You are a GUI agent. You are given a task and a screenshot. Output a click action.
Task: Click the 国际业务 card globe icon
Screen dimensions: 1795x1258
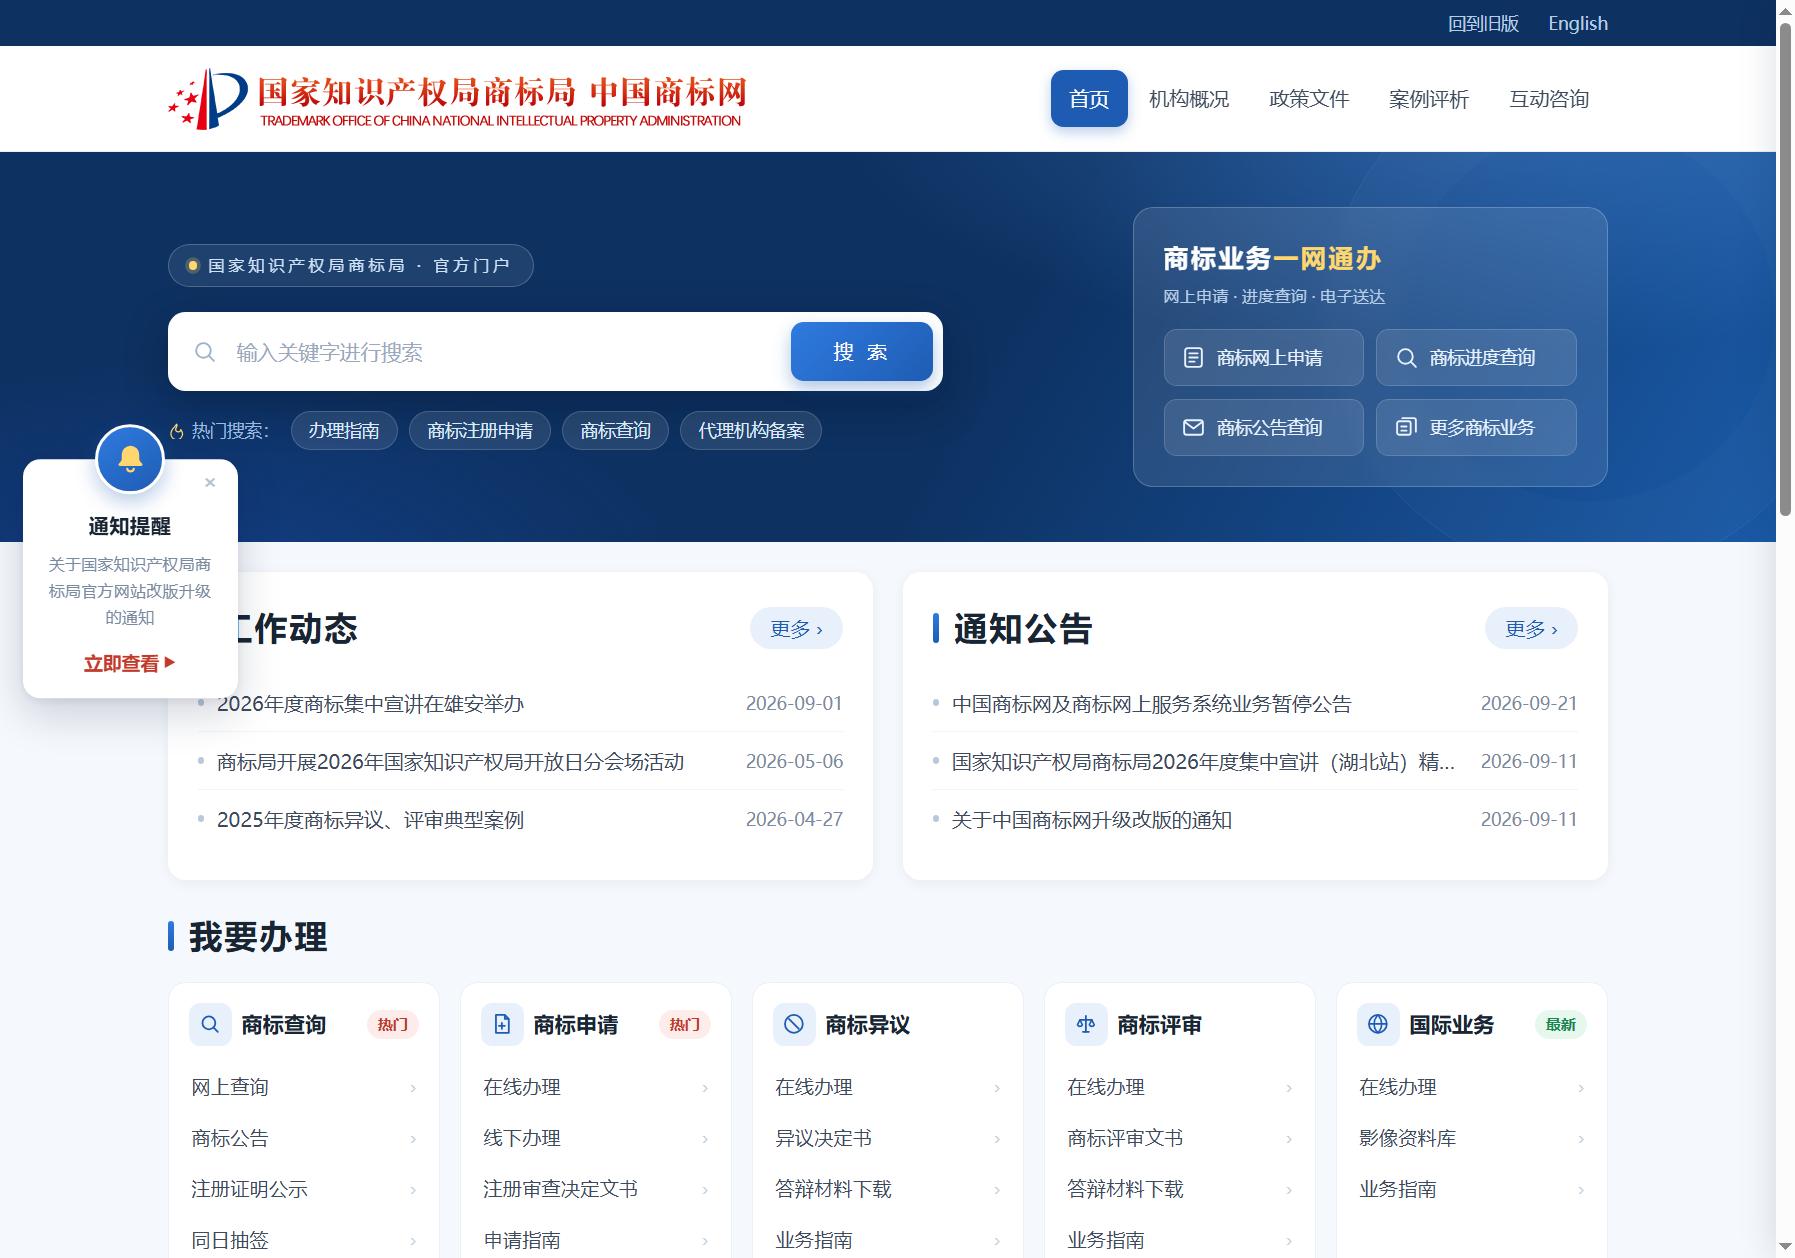tap(1378, 1025)
